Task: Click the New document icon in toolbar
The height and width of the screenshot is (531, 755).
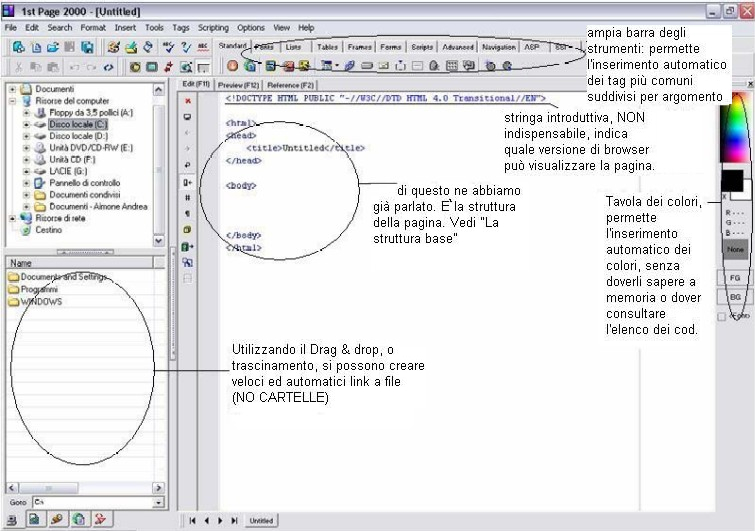Action: click(x=36, y=47)
